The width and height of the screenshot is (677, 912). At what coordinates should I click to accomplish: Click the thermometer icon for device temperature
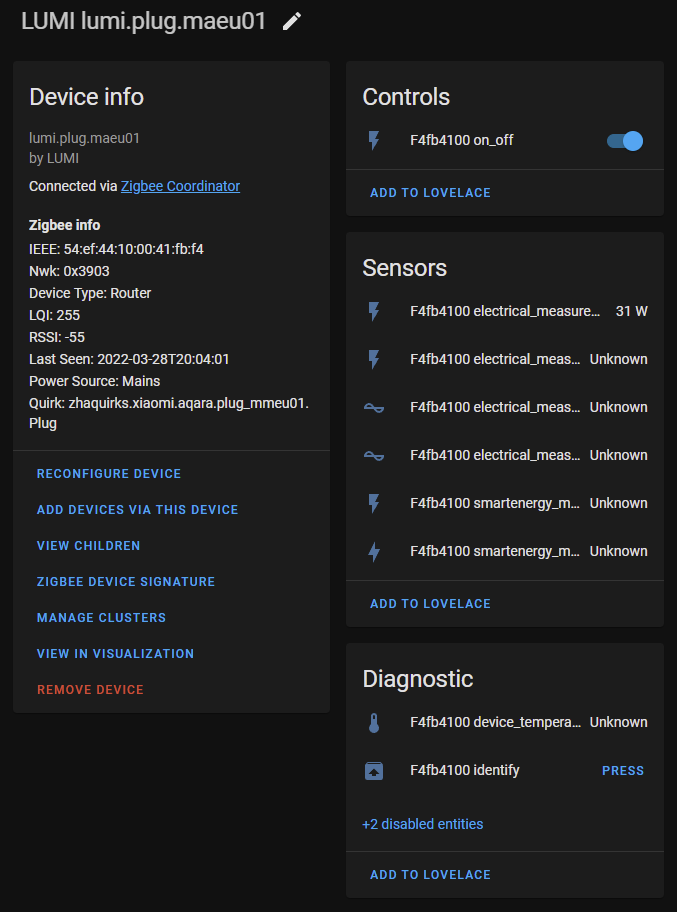tap(374, 722)
